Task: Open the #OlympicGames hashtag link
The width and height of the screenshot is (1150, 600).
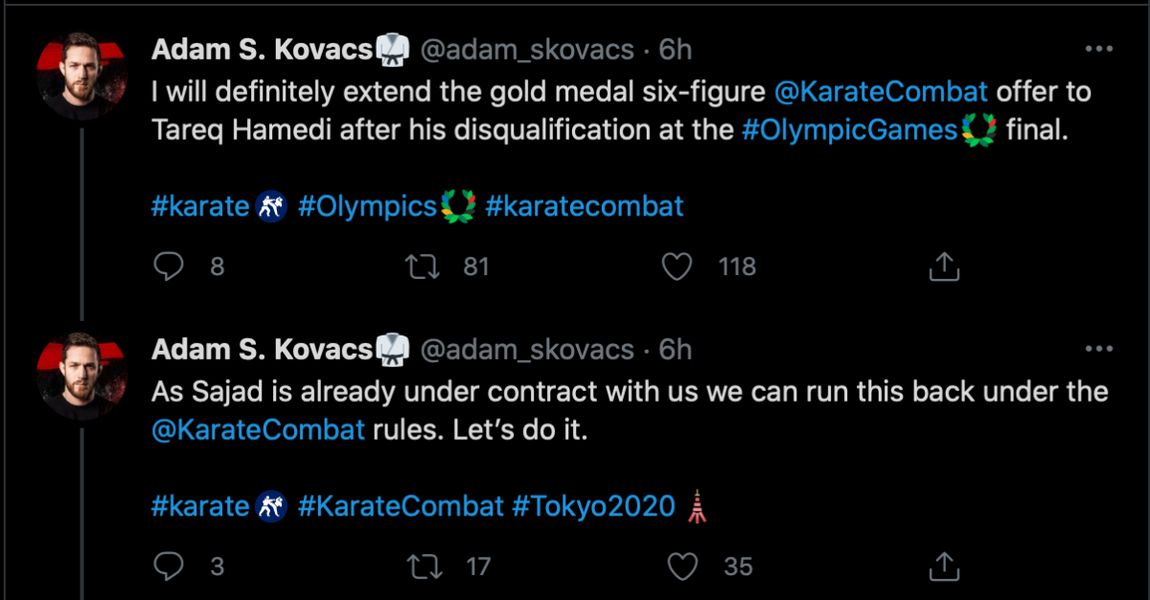Action: tap(849, 132)
